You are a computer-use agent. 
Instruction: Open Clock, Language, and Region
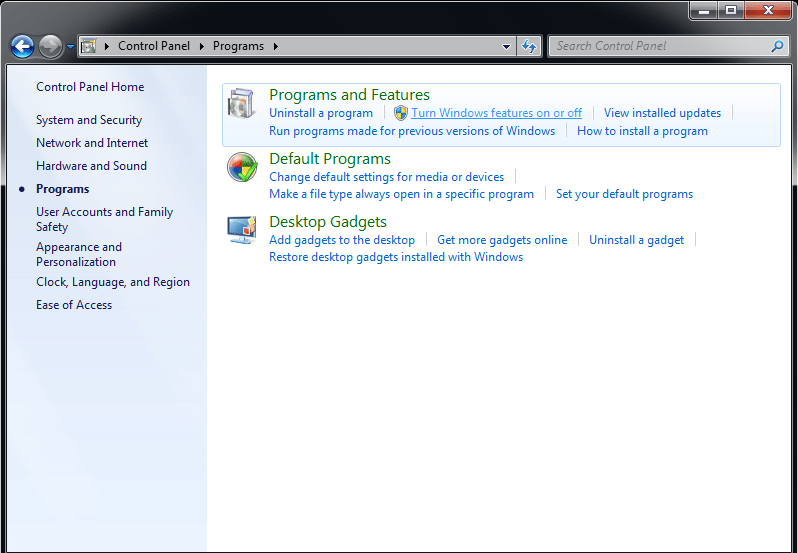tap(113, 282)
